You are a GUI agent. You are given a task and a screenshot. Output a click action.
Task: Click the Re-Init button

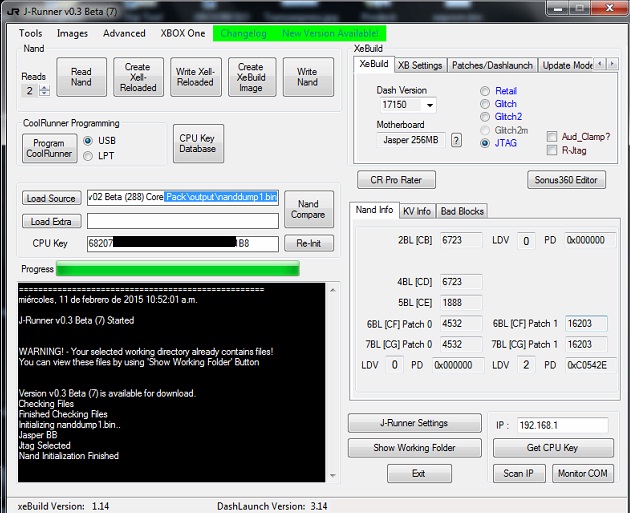click(x=309, y=243)
